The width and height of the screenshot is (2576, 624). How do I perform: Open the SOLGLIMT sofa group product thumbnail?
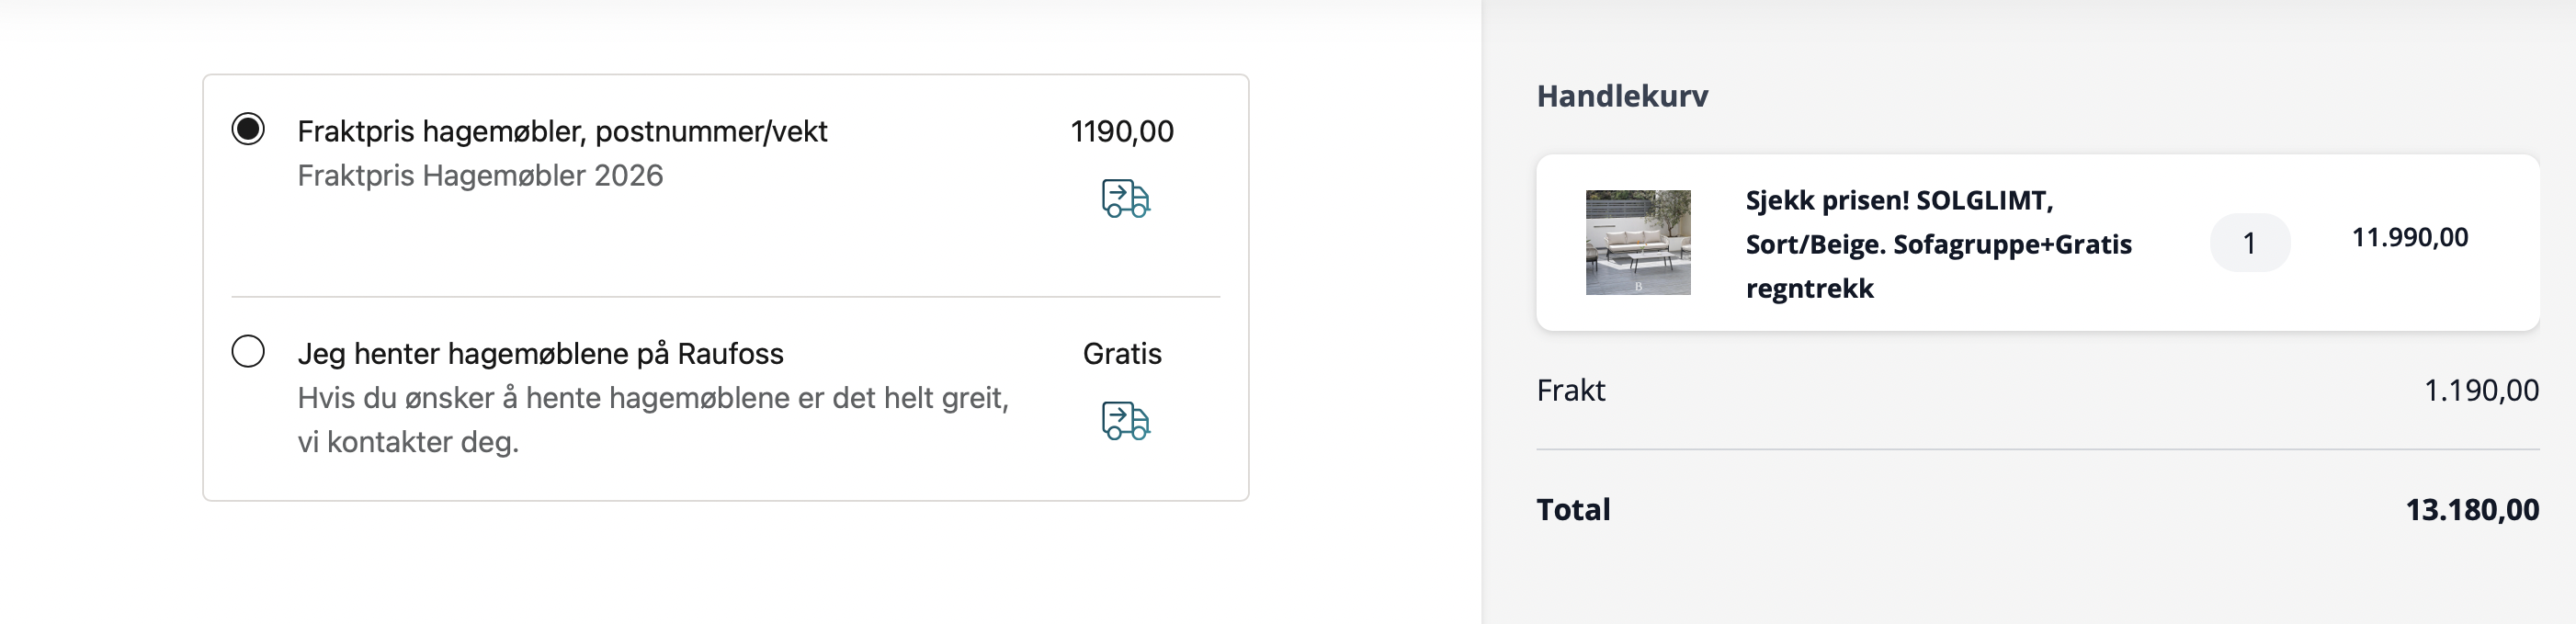point(1637,242)
